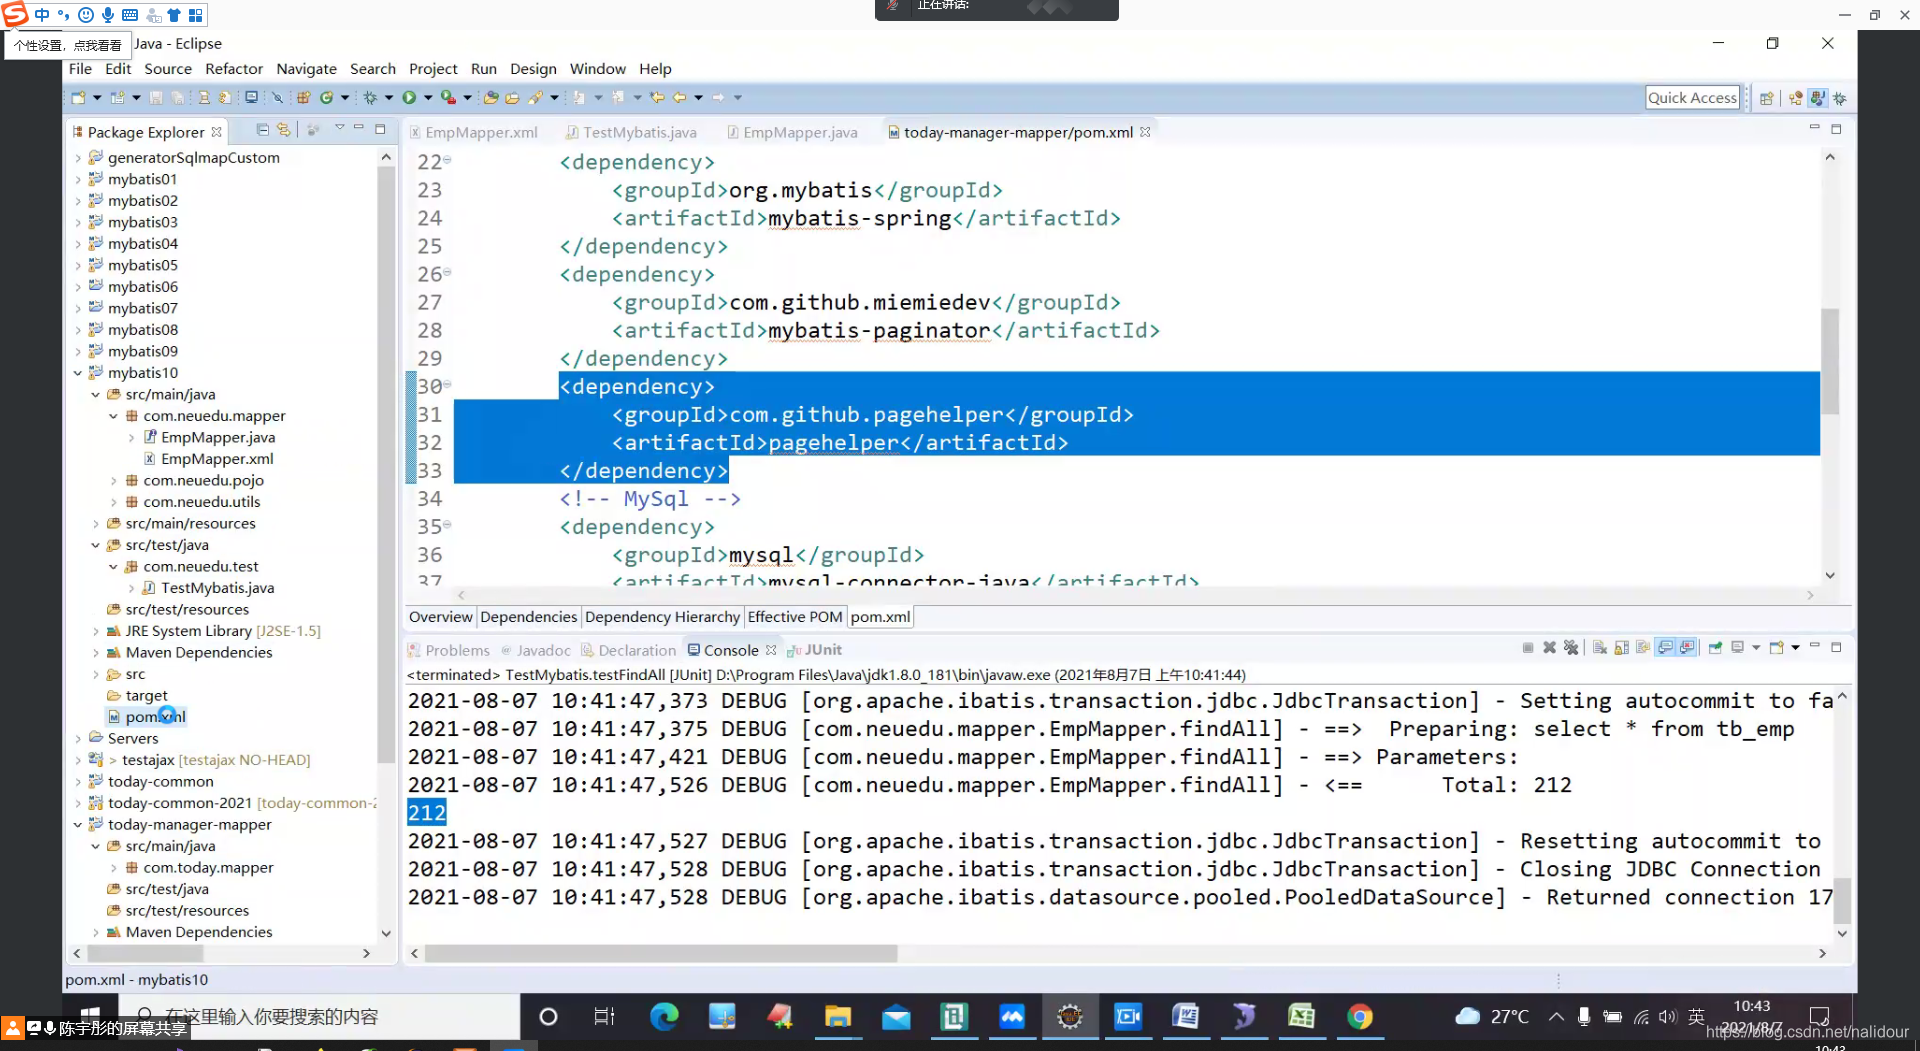Click Word Wrap icon in Console toolbar
Screen dimensions: 1920x1051
click(1644, 648)
